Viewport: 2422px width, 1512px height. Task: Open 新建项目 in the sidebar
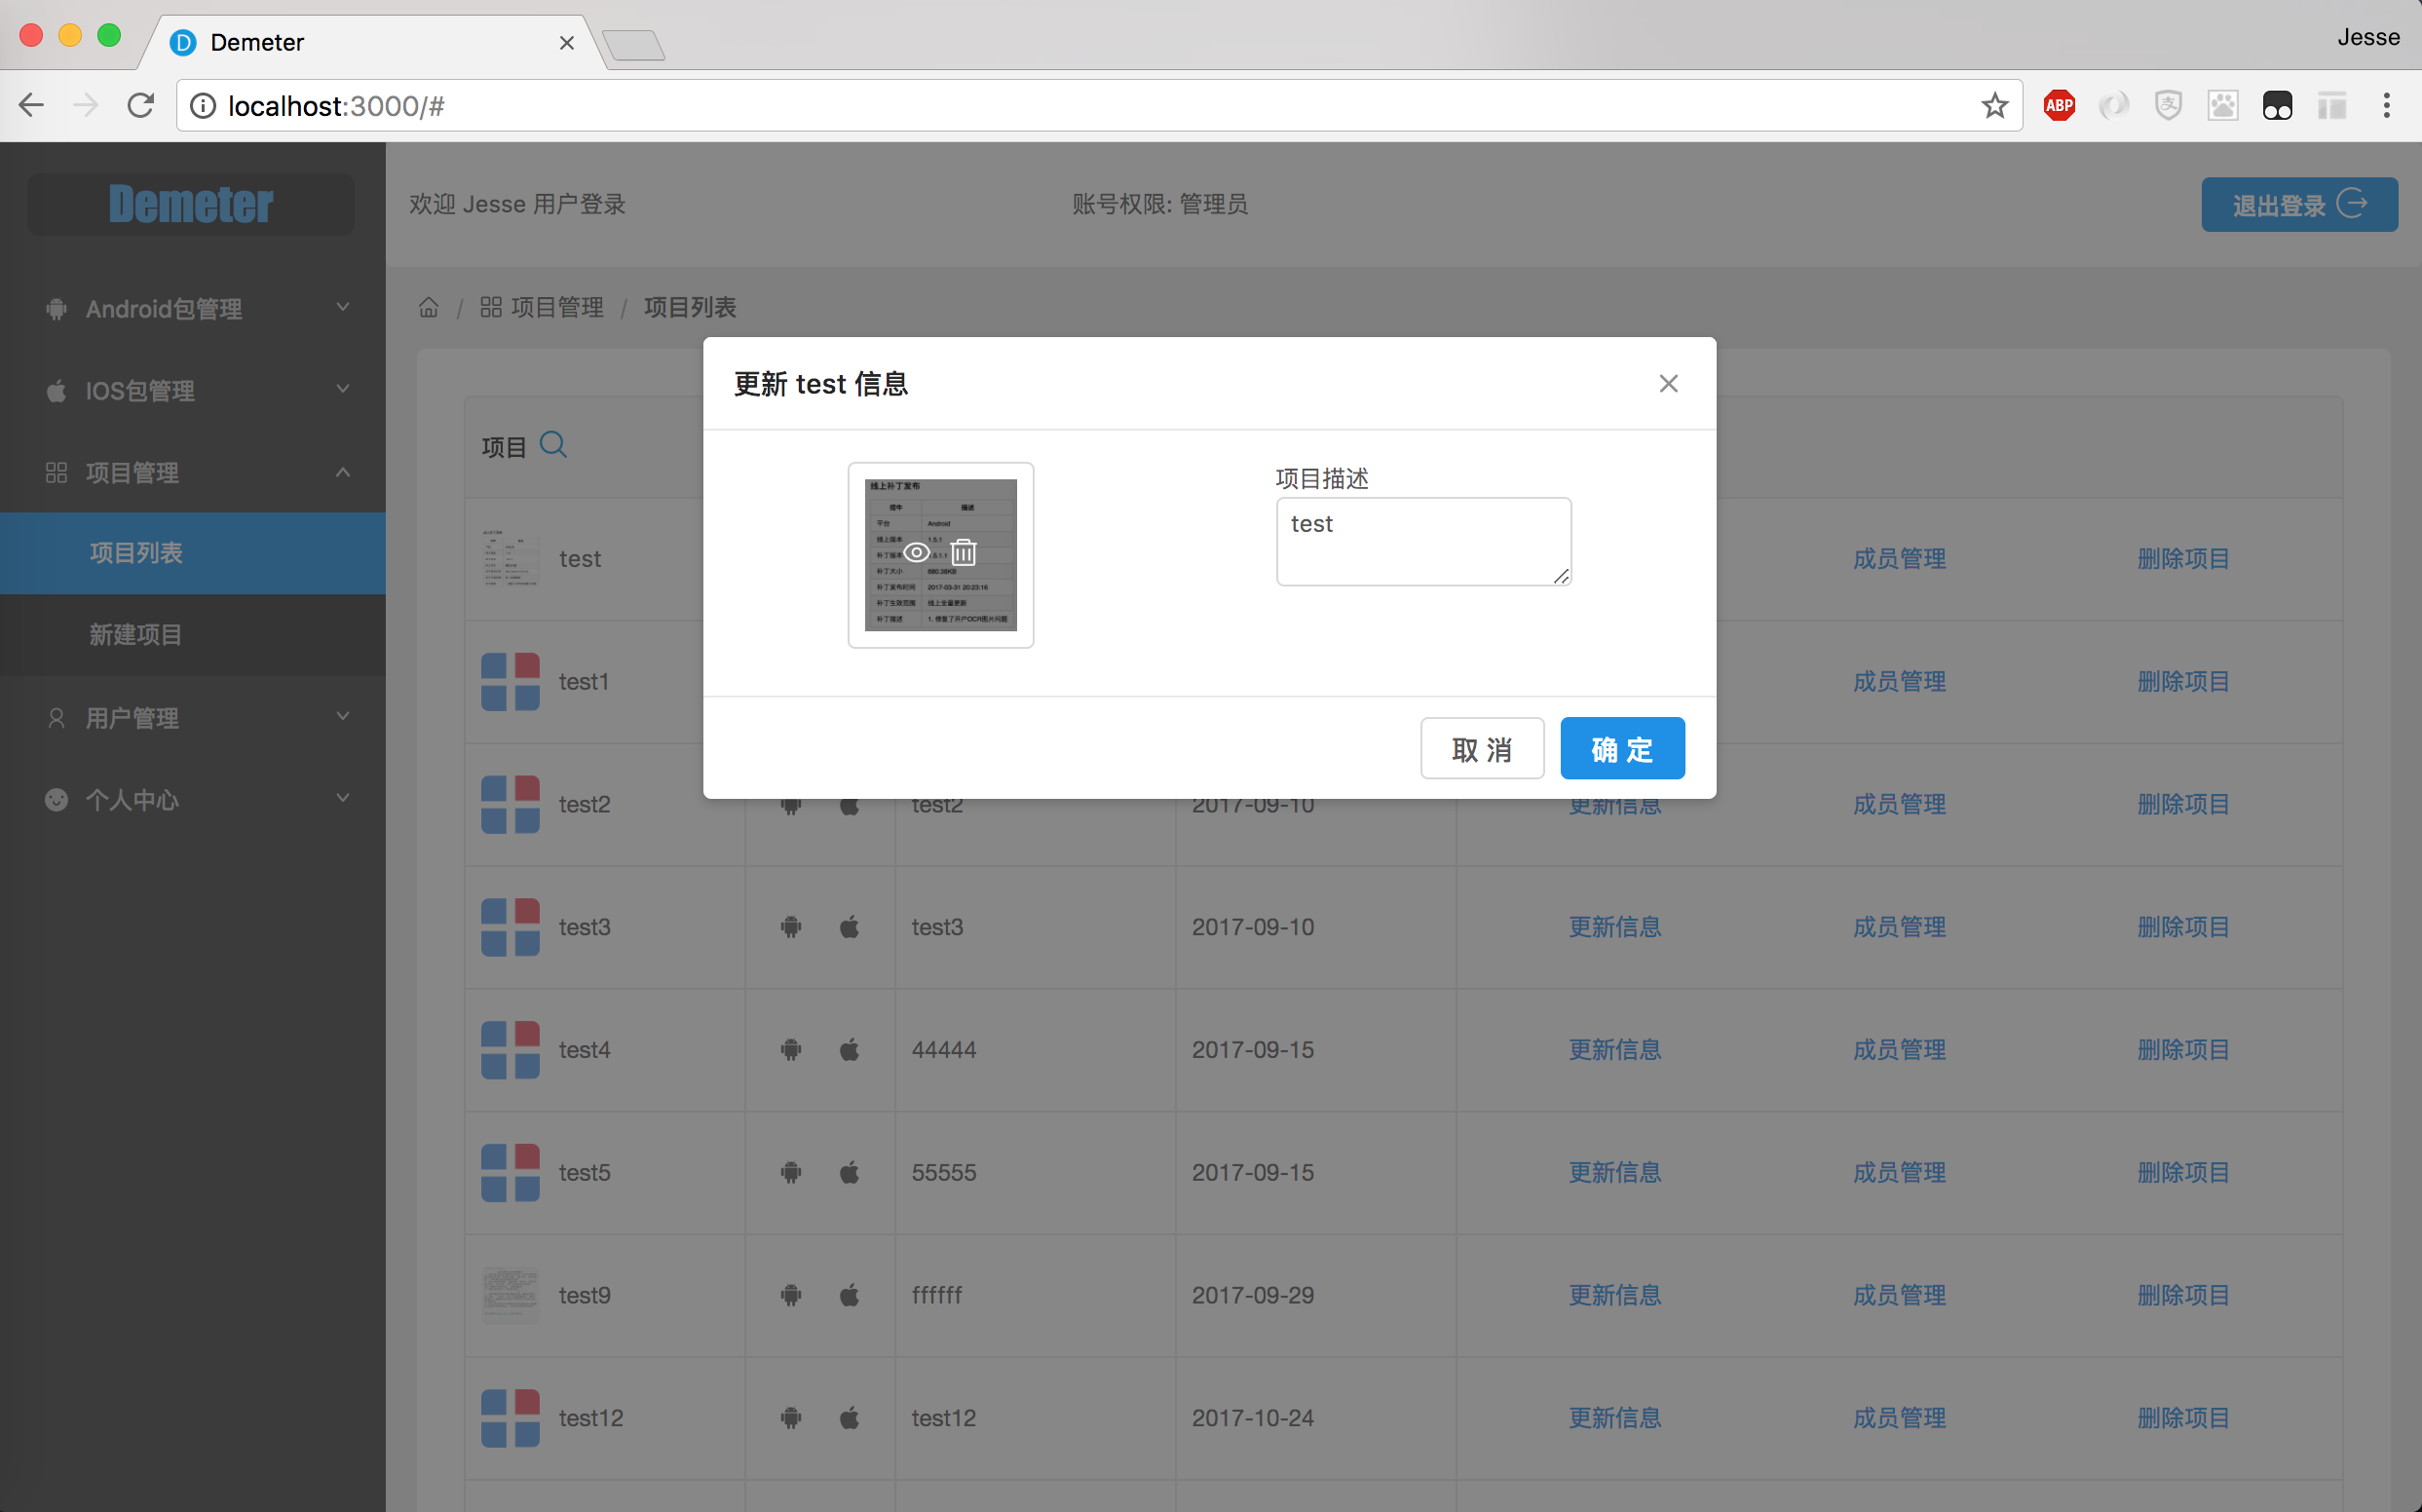tap(136, 635)
